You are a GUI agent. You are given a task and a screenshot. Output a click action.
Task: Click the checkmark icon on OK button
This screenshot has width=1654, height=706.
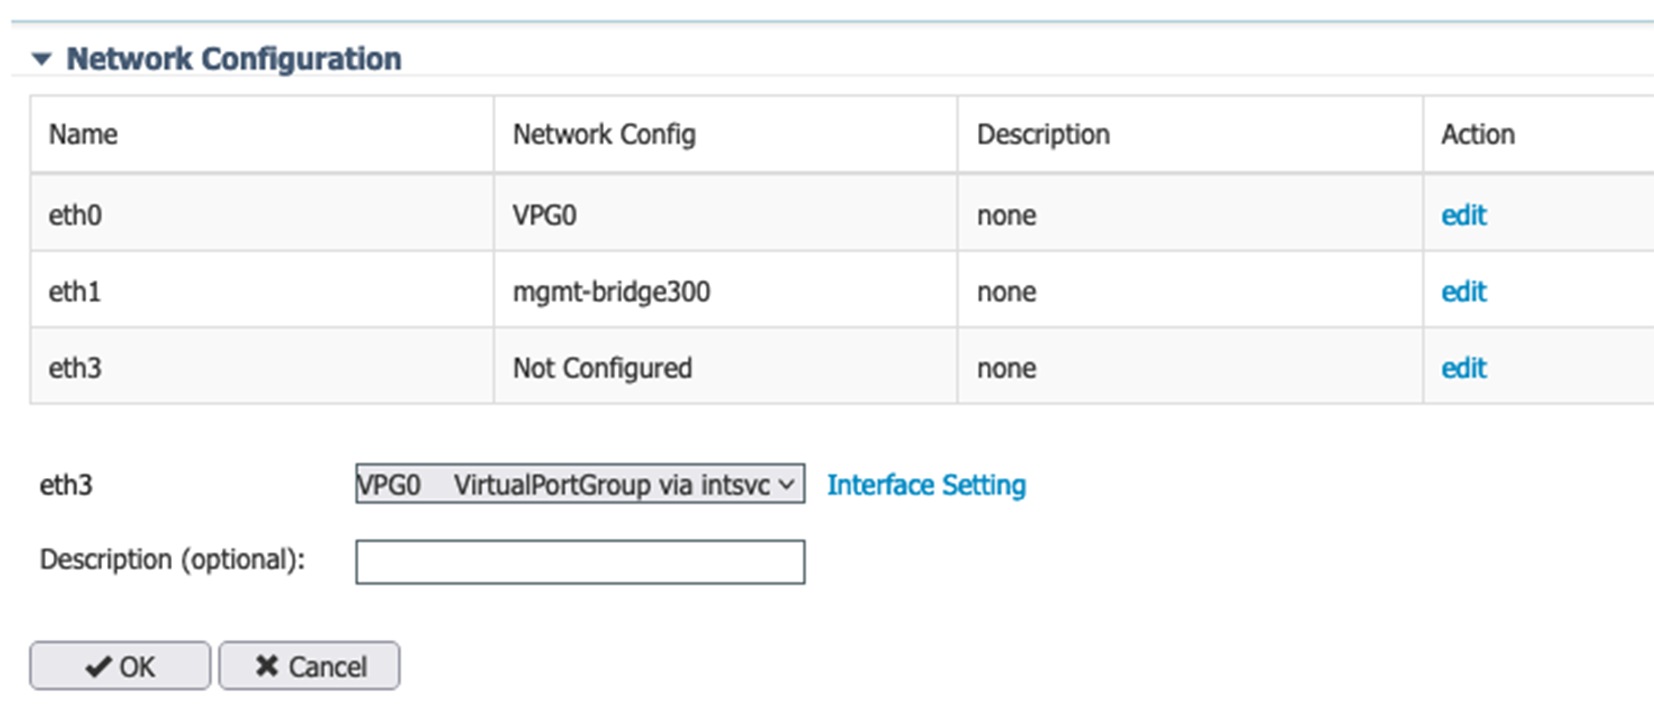pos(99,665)
